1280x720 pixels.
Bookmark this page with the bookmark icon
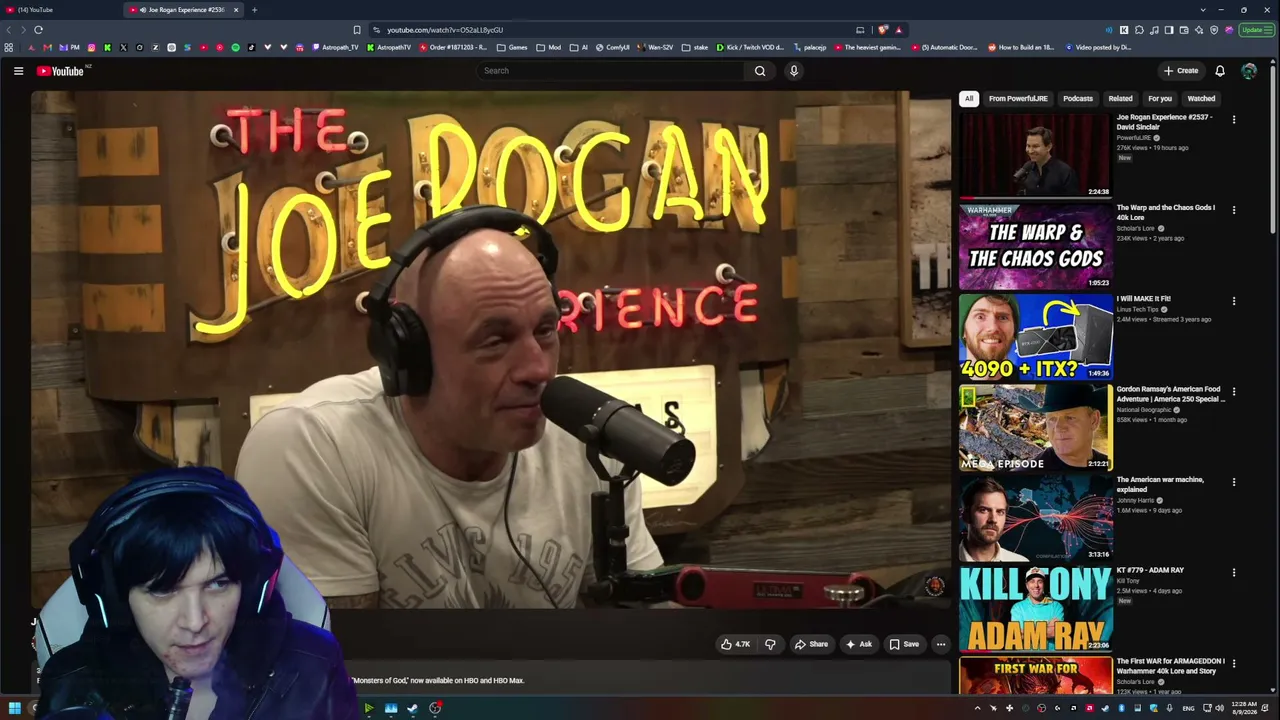[357, 30]
